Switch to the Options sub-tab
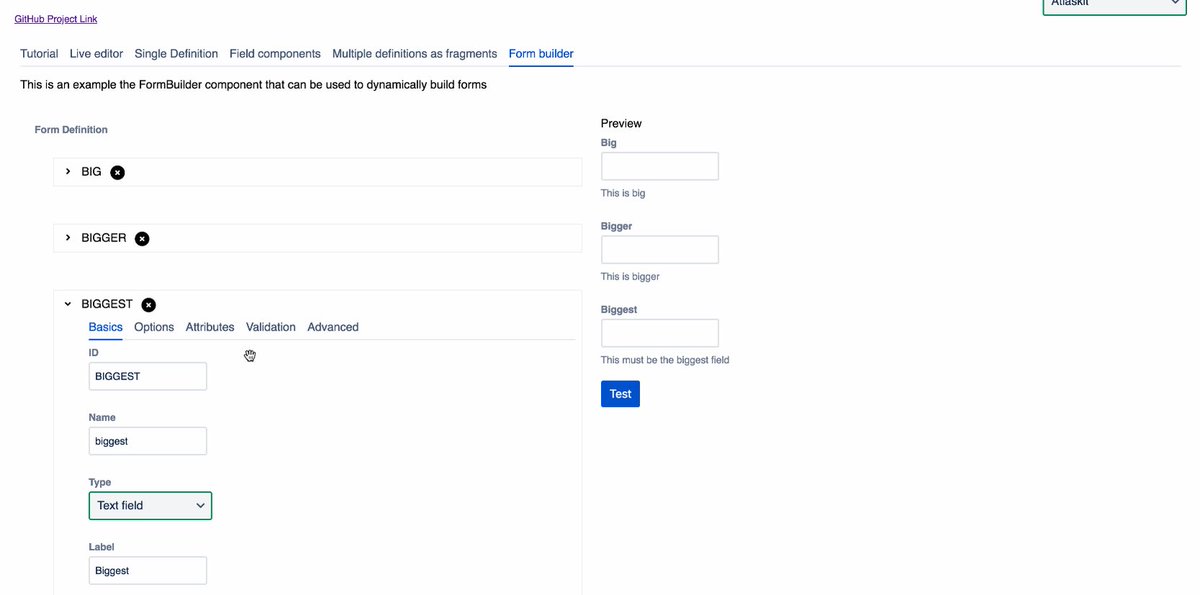1200x595 pixels. 154,327
